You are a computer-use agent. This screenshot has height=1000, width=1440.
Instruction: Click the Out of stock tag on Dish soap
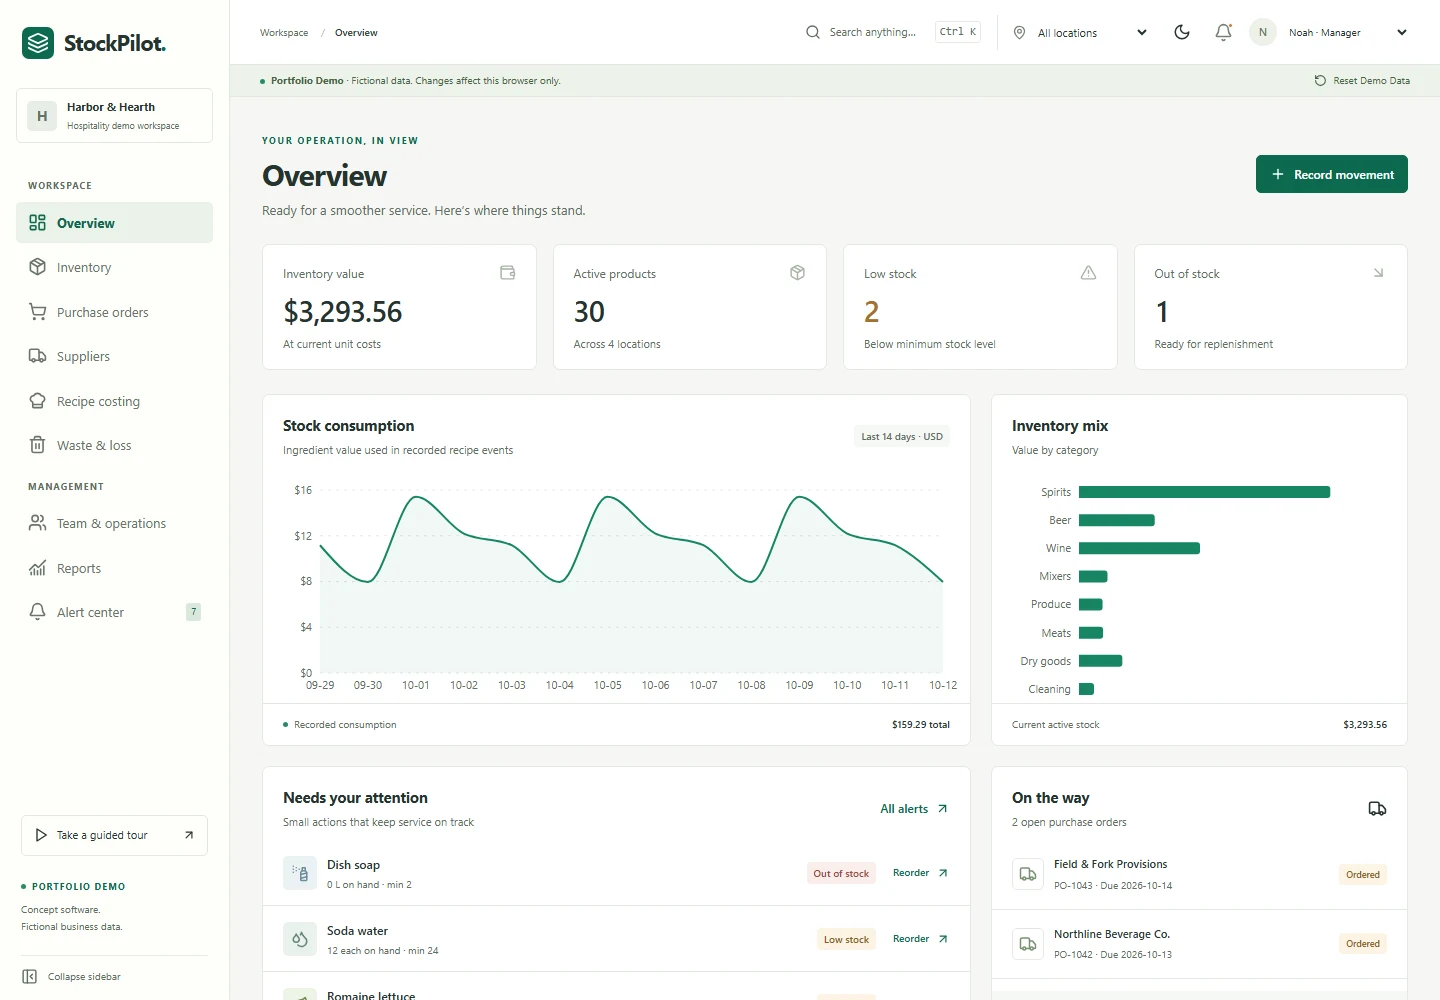[x=841, y=874]
